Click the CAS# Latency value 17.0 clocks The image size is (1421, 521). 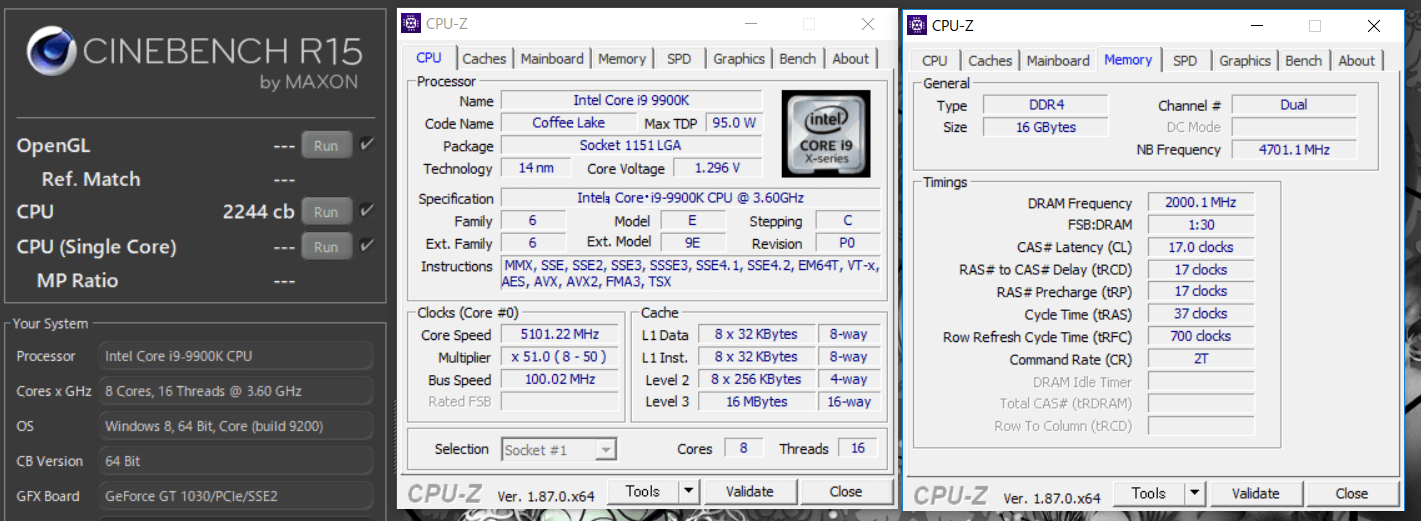click(x=1200, y=247)
